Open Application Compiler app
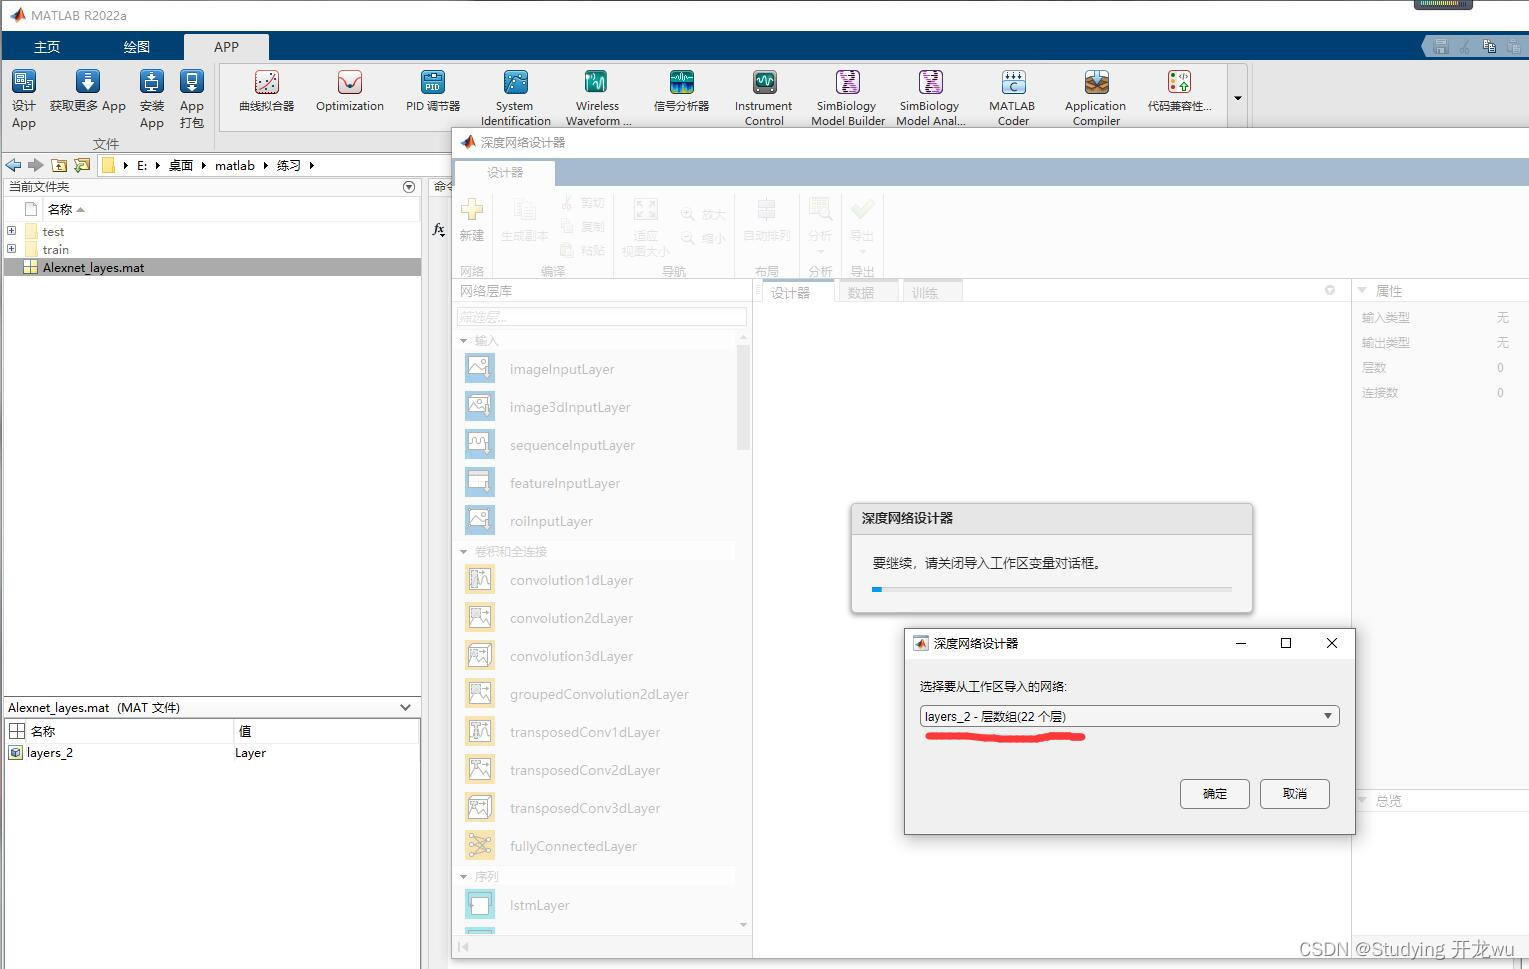The height and width of the screenshot is (969, 1529). tap(1096, 98)
